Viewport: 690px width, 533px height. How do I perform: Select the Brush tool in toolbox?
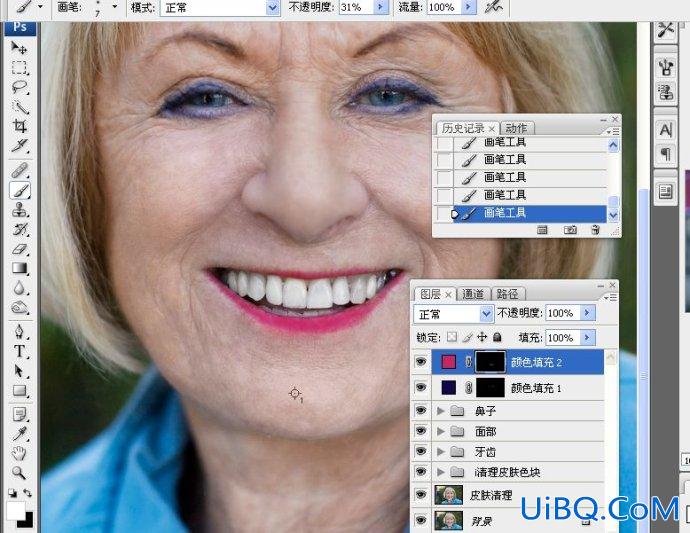pyautogui.click(x=20, y=191)
